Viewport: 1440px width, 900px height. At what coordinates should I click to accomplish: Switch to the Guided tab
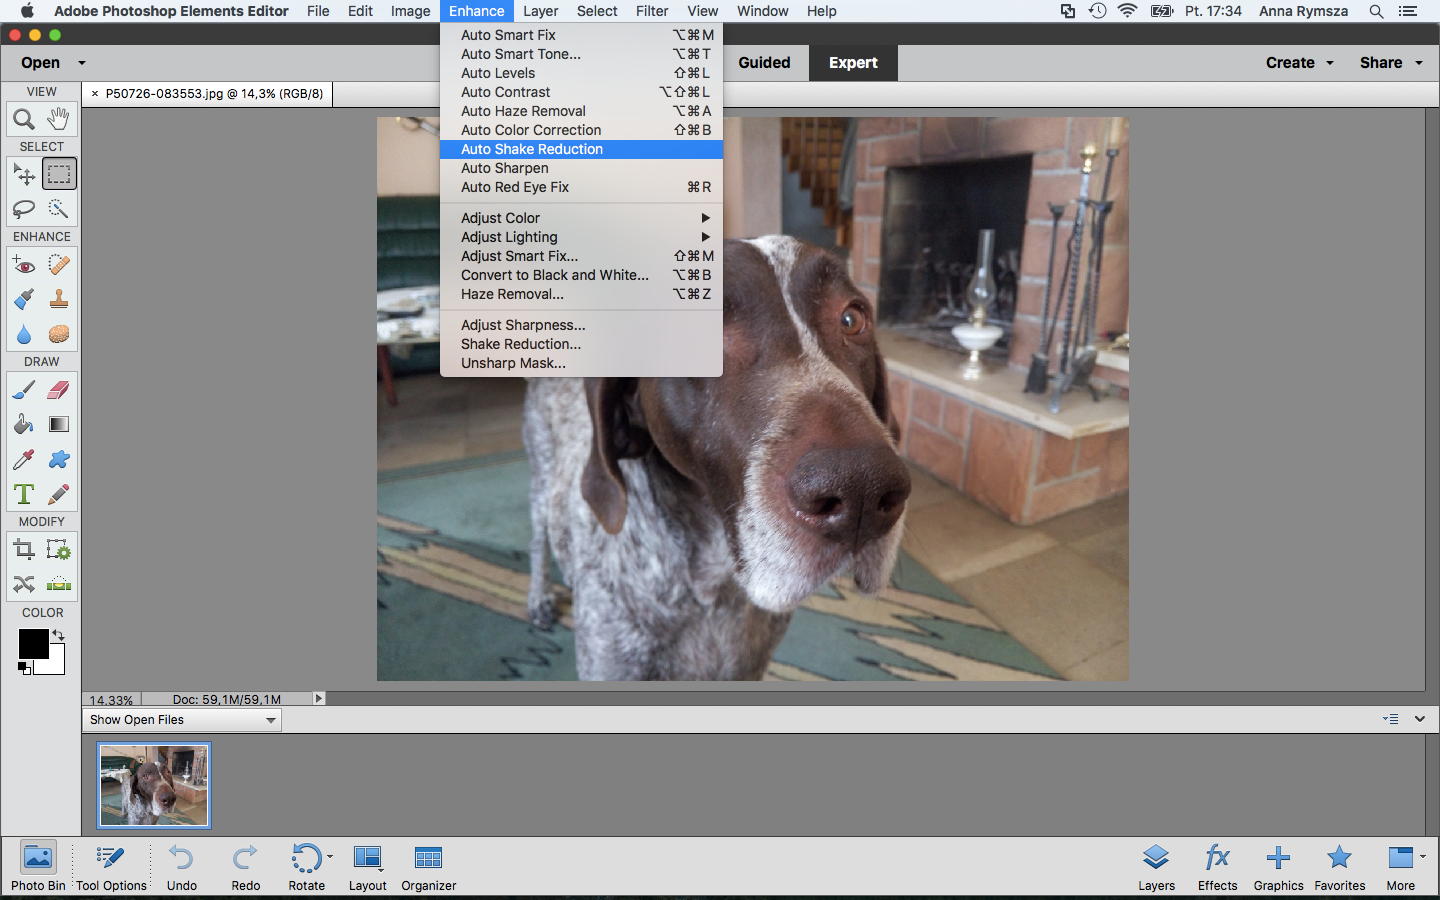point(764,63)
